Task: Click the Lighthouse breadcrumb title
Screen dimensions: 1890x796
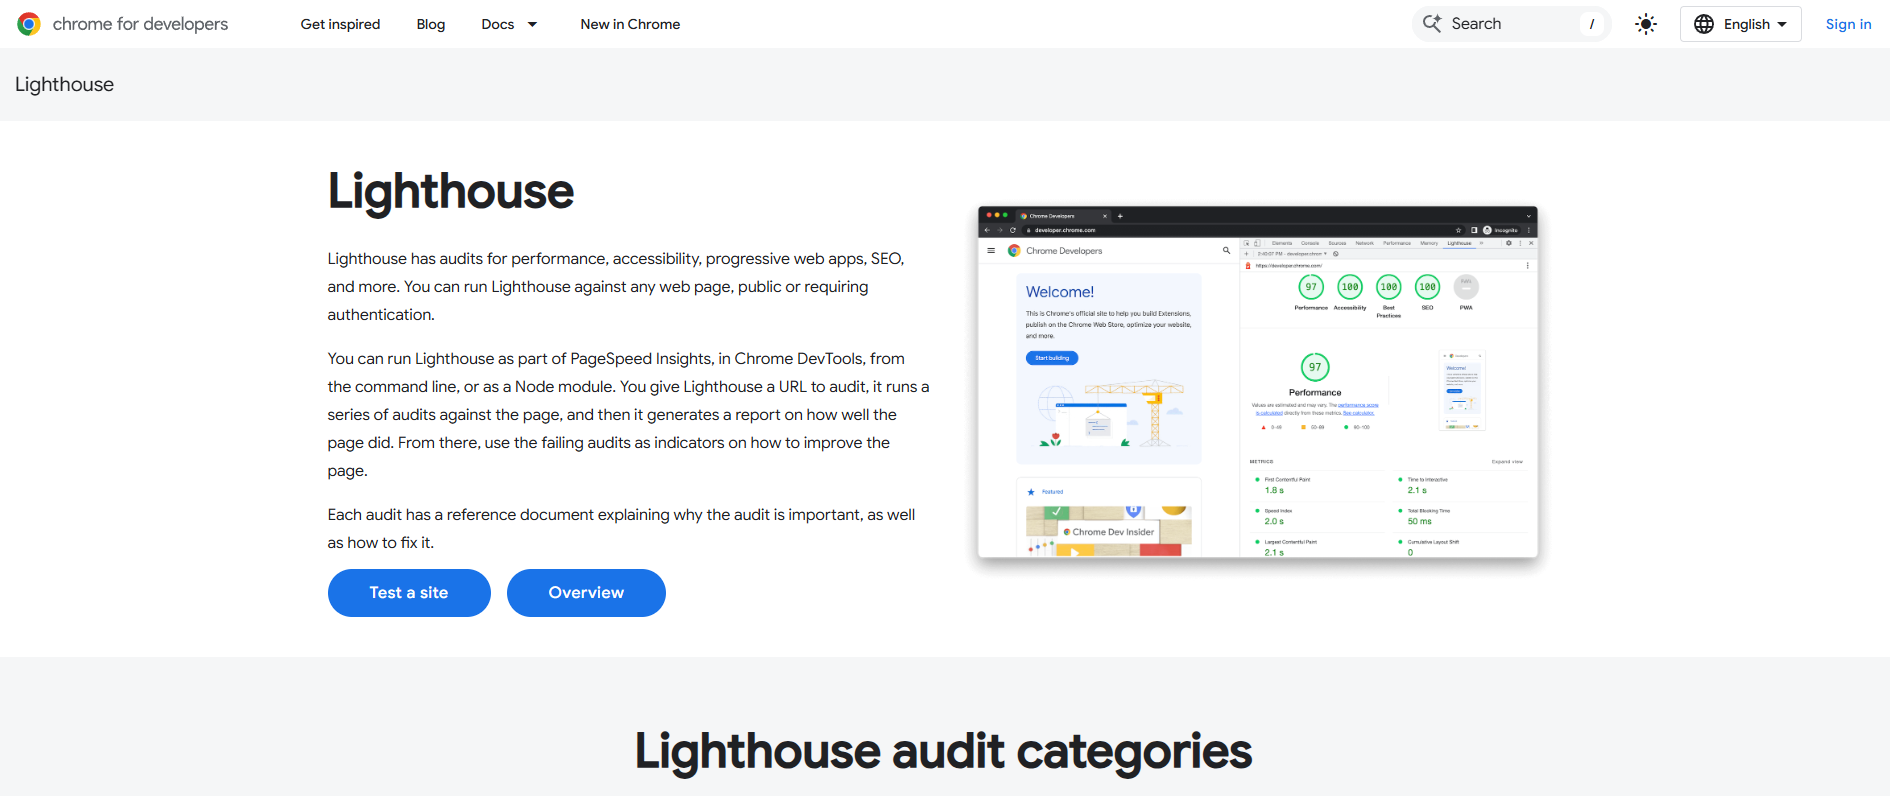Action: tap(64, 85)
